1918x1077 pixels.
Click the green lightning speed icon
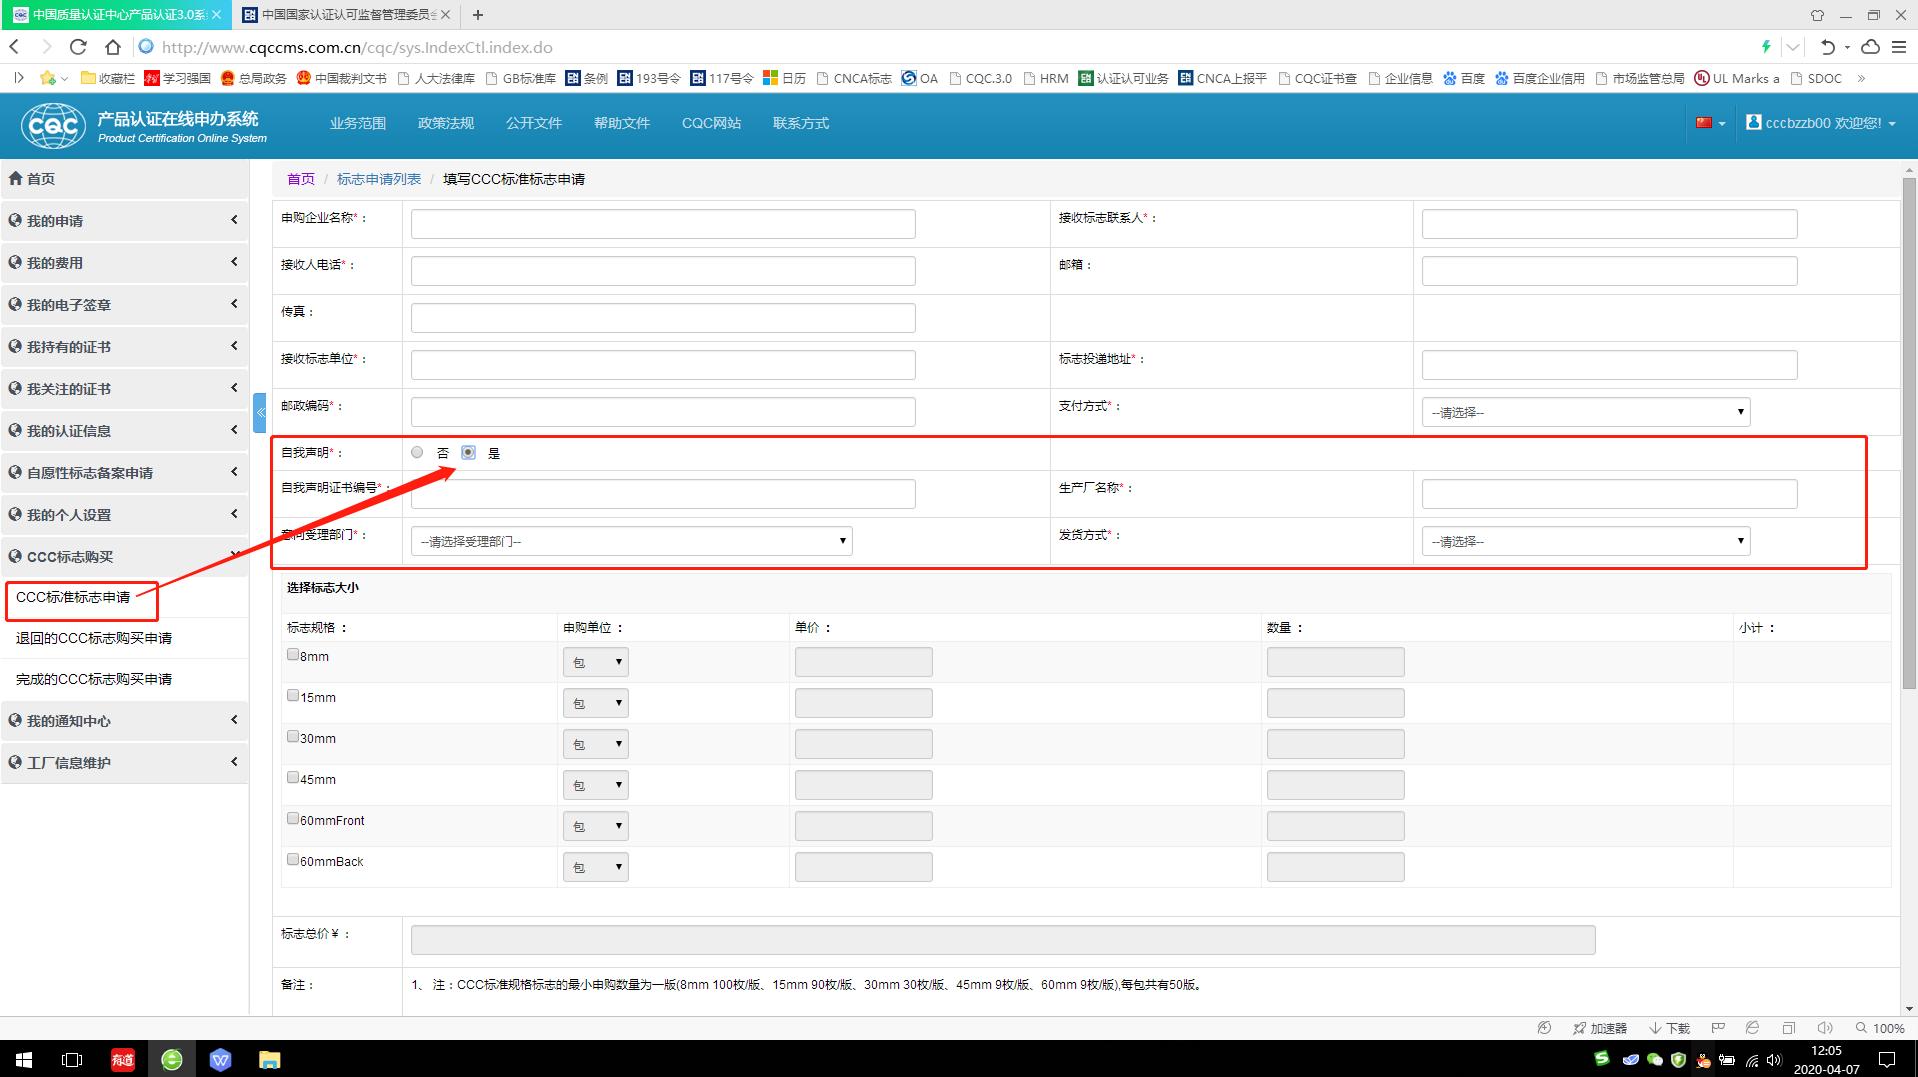click(1766, 47)
